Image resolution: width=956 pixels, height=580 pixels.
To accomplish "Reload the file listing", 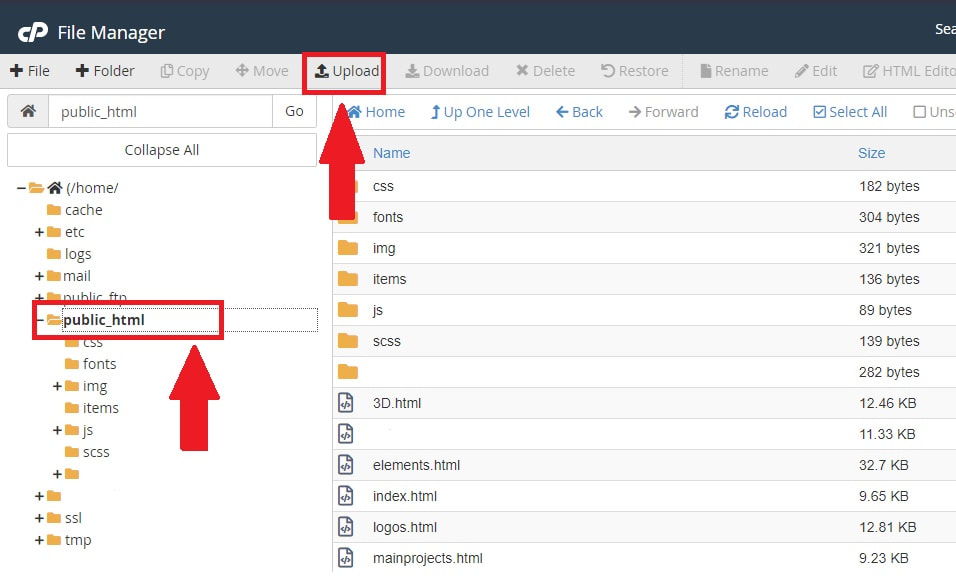I will tap(755, 112).
